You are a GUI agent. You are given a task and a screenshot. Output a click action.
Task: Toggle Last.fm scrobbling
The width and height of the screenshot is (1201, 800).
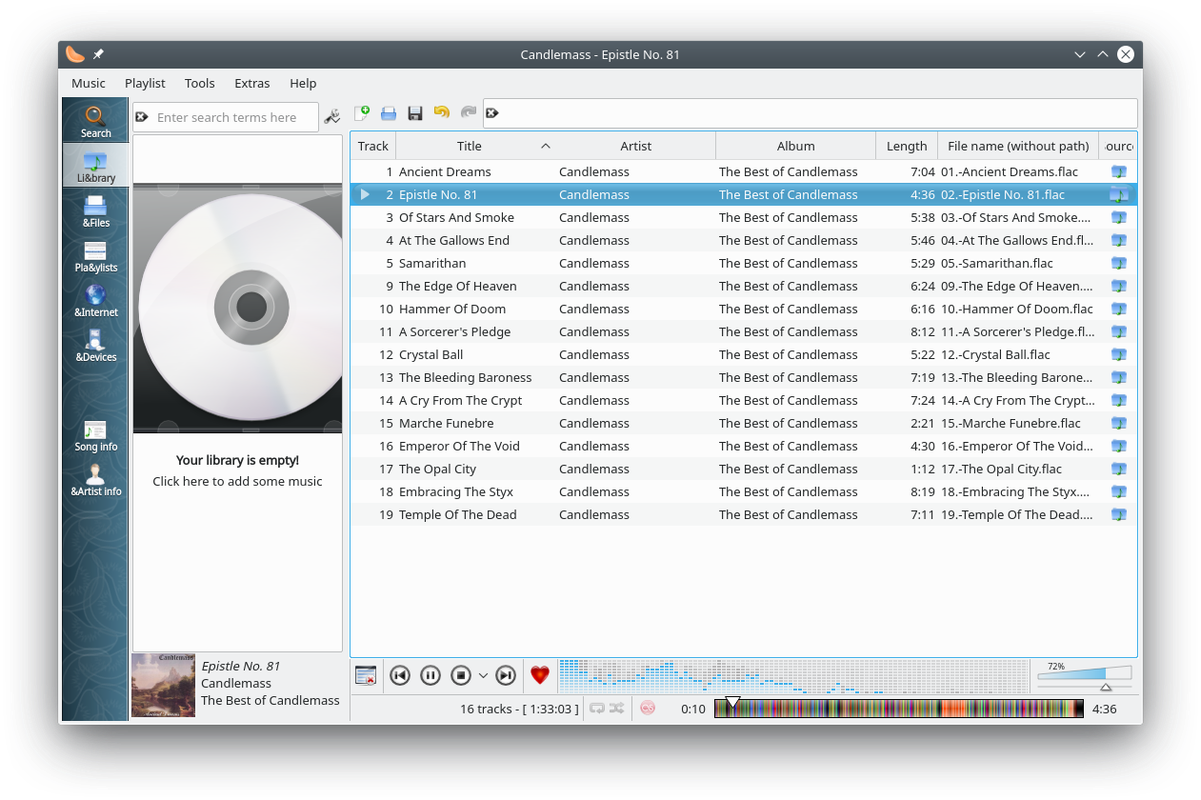[x=647, y=708]
